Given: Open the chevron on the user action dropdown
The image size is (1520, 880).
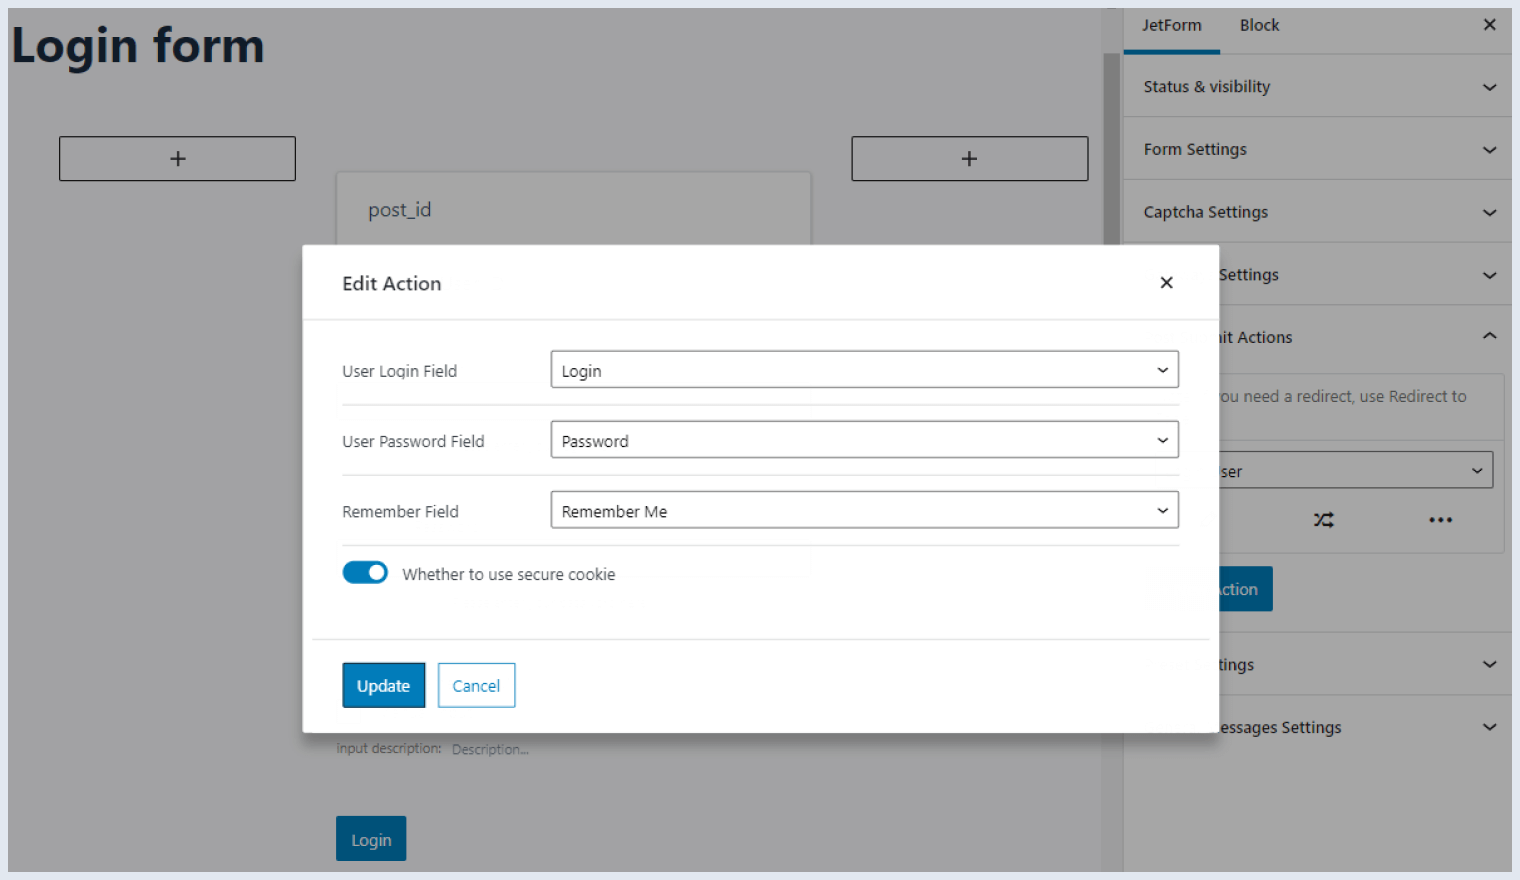Looking at the screenshot, I should pos(1478,470).
